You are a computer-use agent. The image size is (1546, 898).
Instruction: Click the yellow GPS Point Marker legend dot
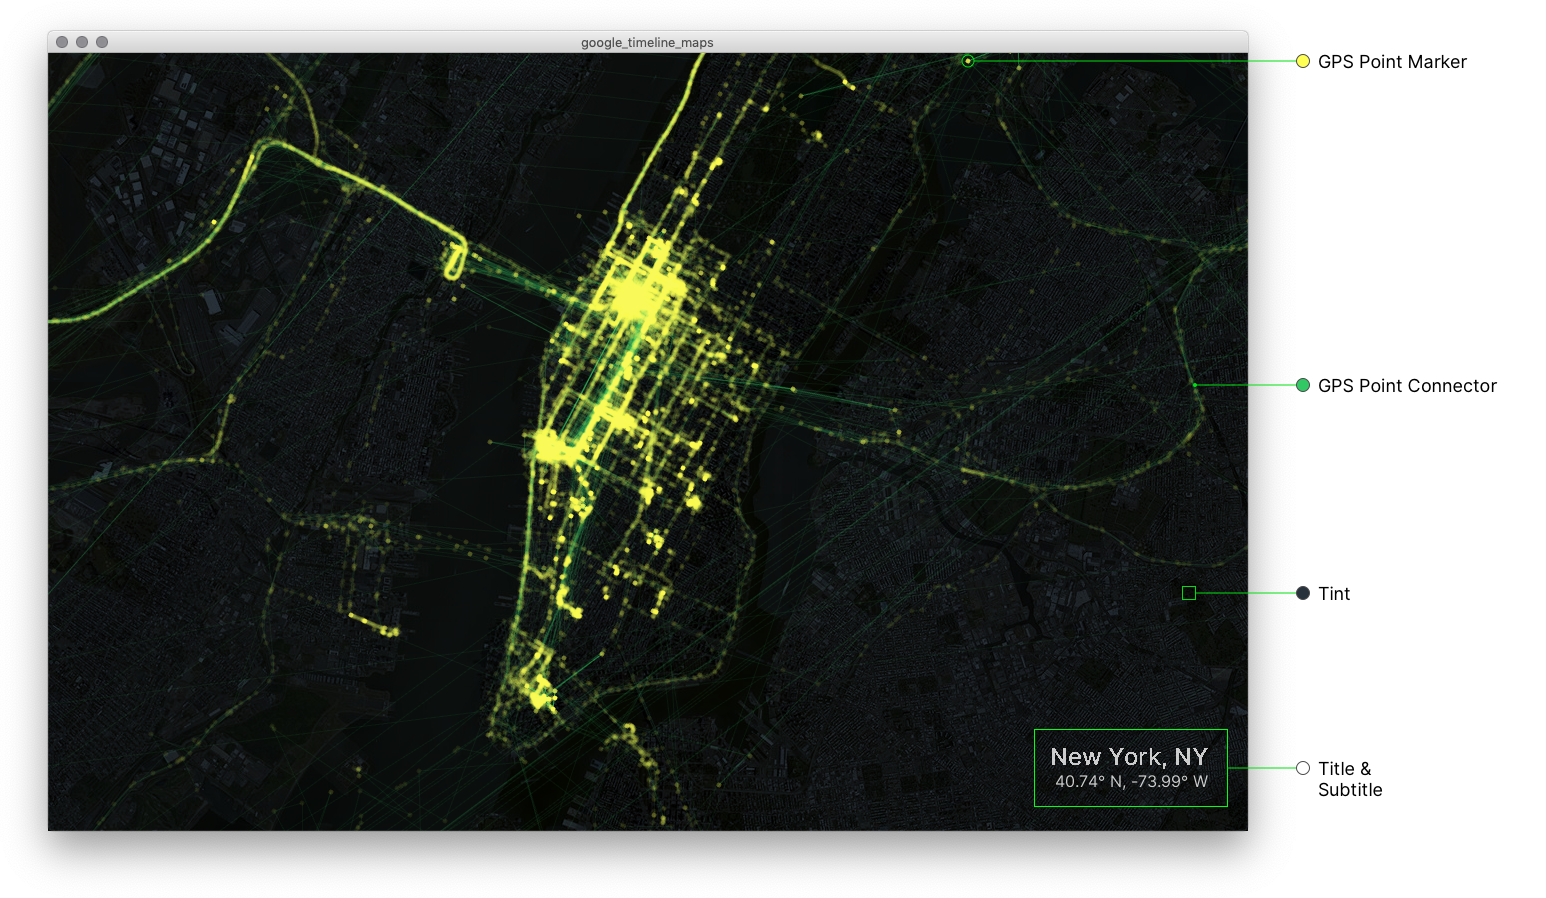click(1303, 61)
